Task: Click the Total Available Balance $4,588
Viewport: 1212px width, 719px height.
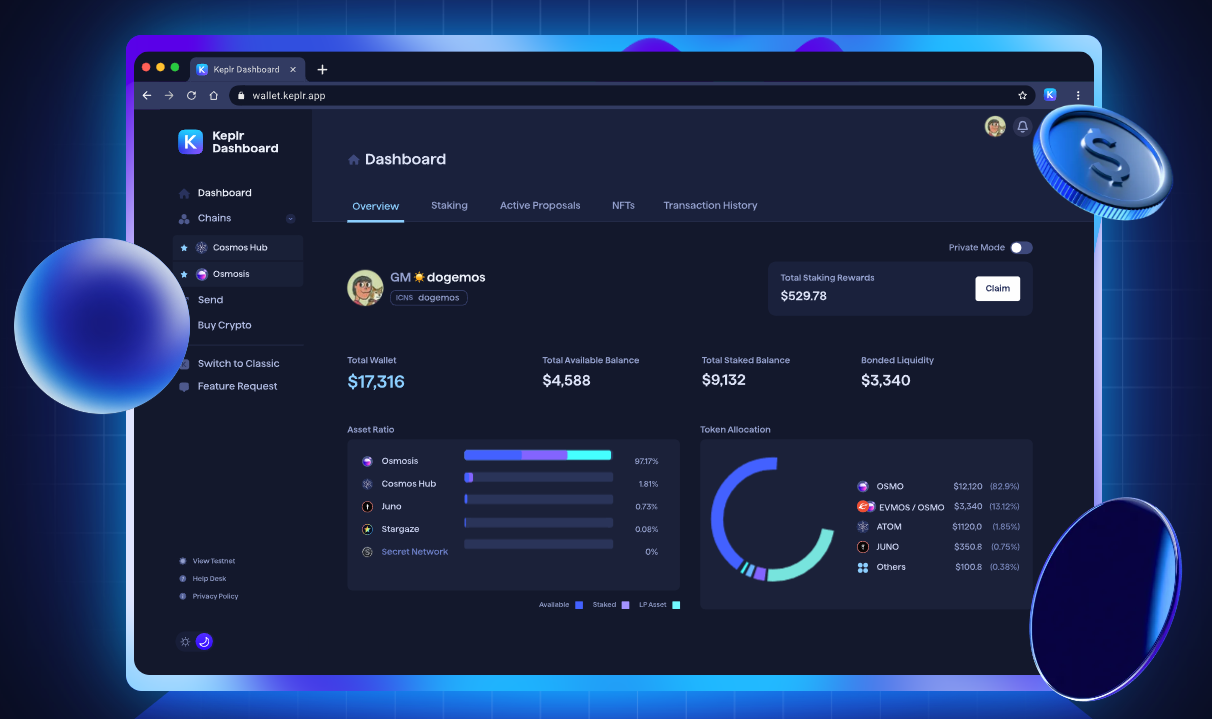Action: (x=567, y=381)
